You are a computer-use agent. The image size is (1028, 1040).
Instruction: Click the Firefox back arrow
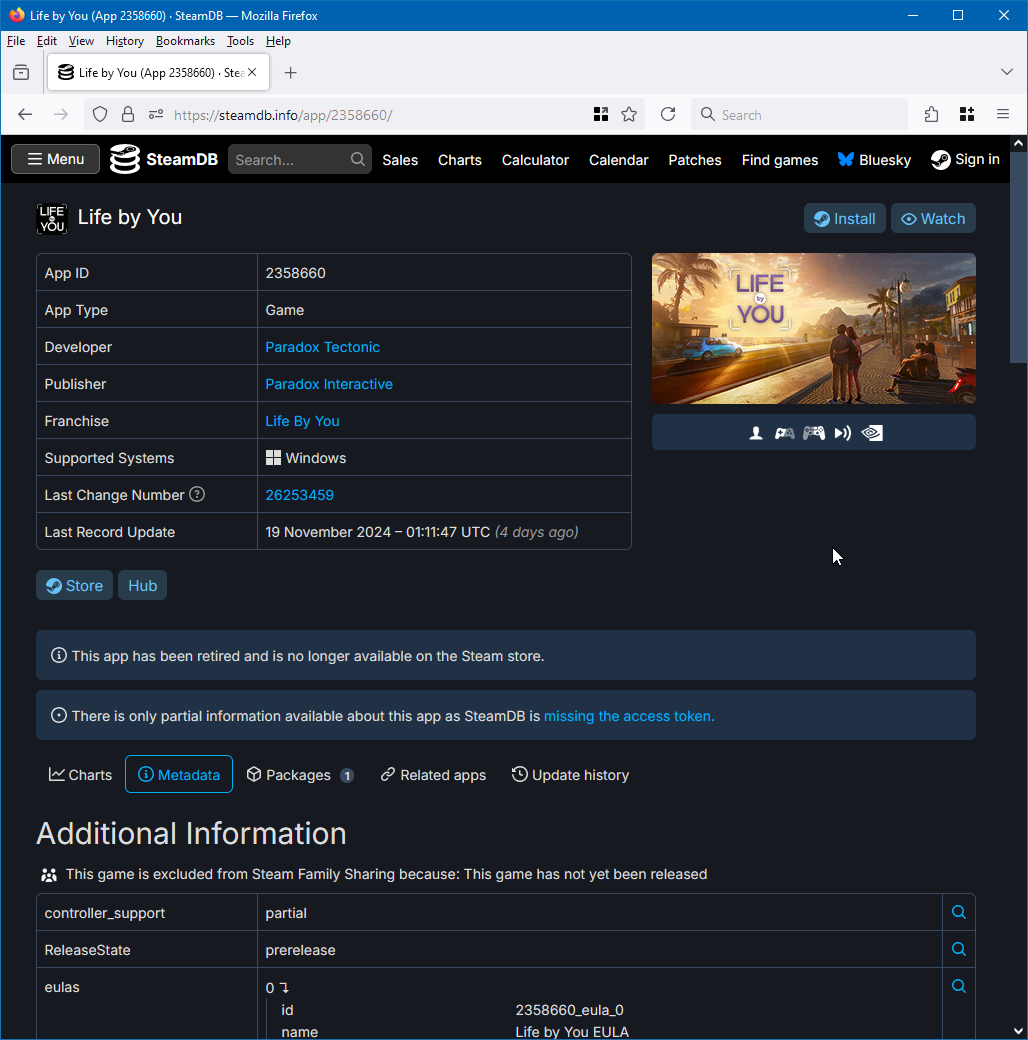[x=25, y=115]
